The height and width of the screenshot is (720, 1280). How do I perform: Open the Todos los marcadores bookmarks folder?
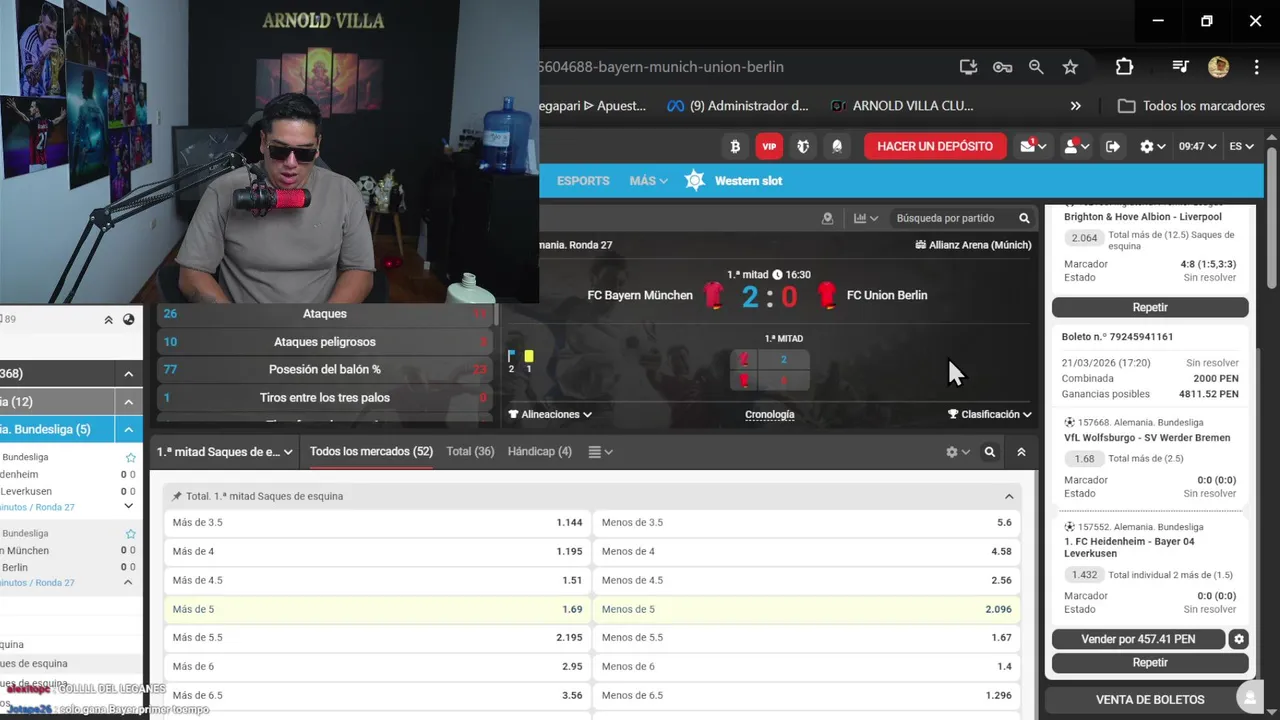[x=1191, y=106]
